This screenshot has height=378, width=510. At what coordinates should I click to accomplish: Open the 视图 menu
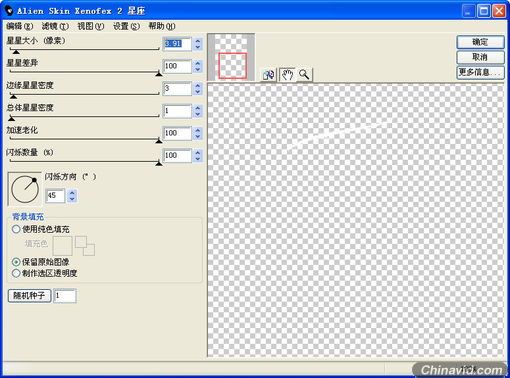[x=91, y=26]
